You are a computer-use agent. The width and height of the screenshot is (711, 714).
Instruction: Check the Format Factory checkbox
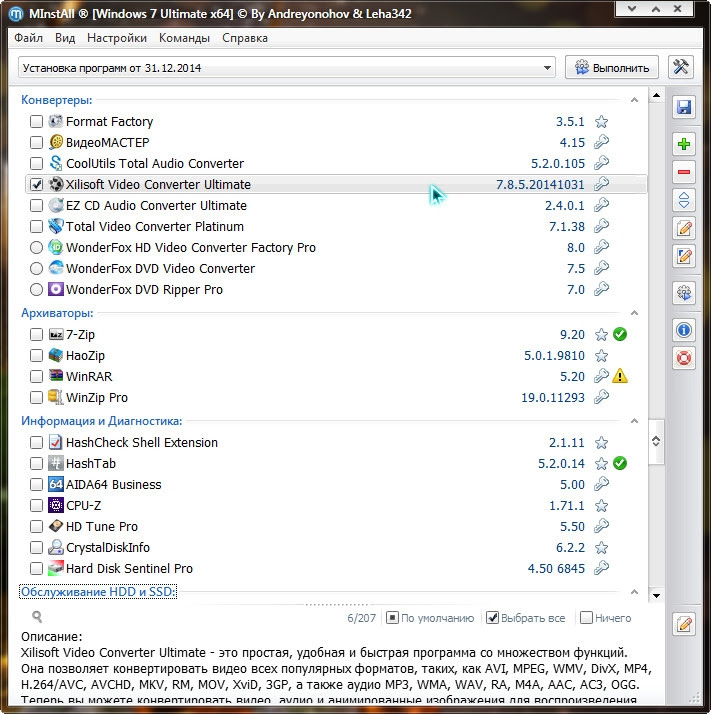(36, 122)
